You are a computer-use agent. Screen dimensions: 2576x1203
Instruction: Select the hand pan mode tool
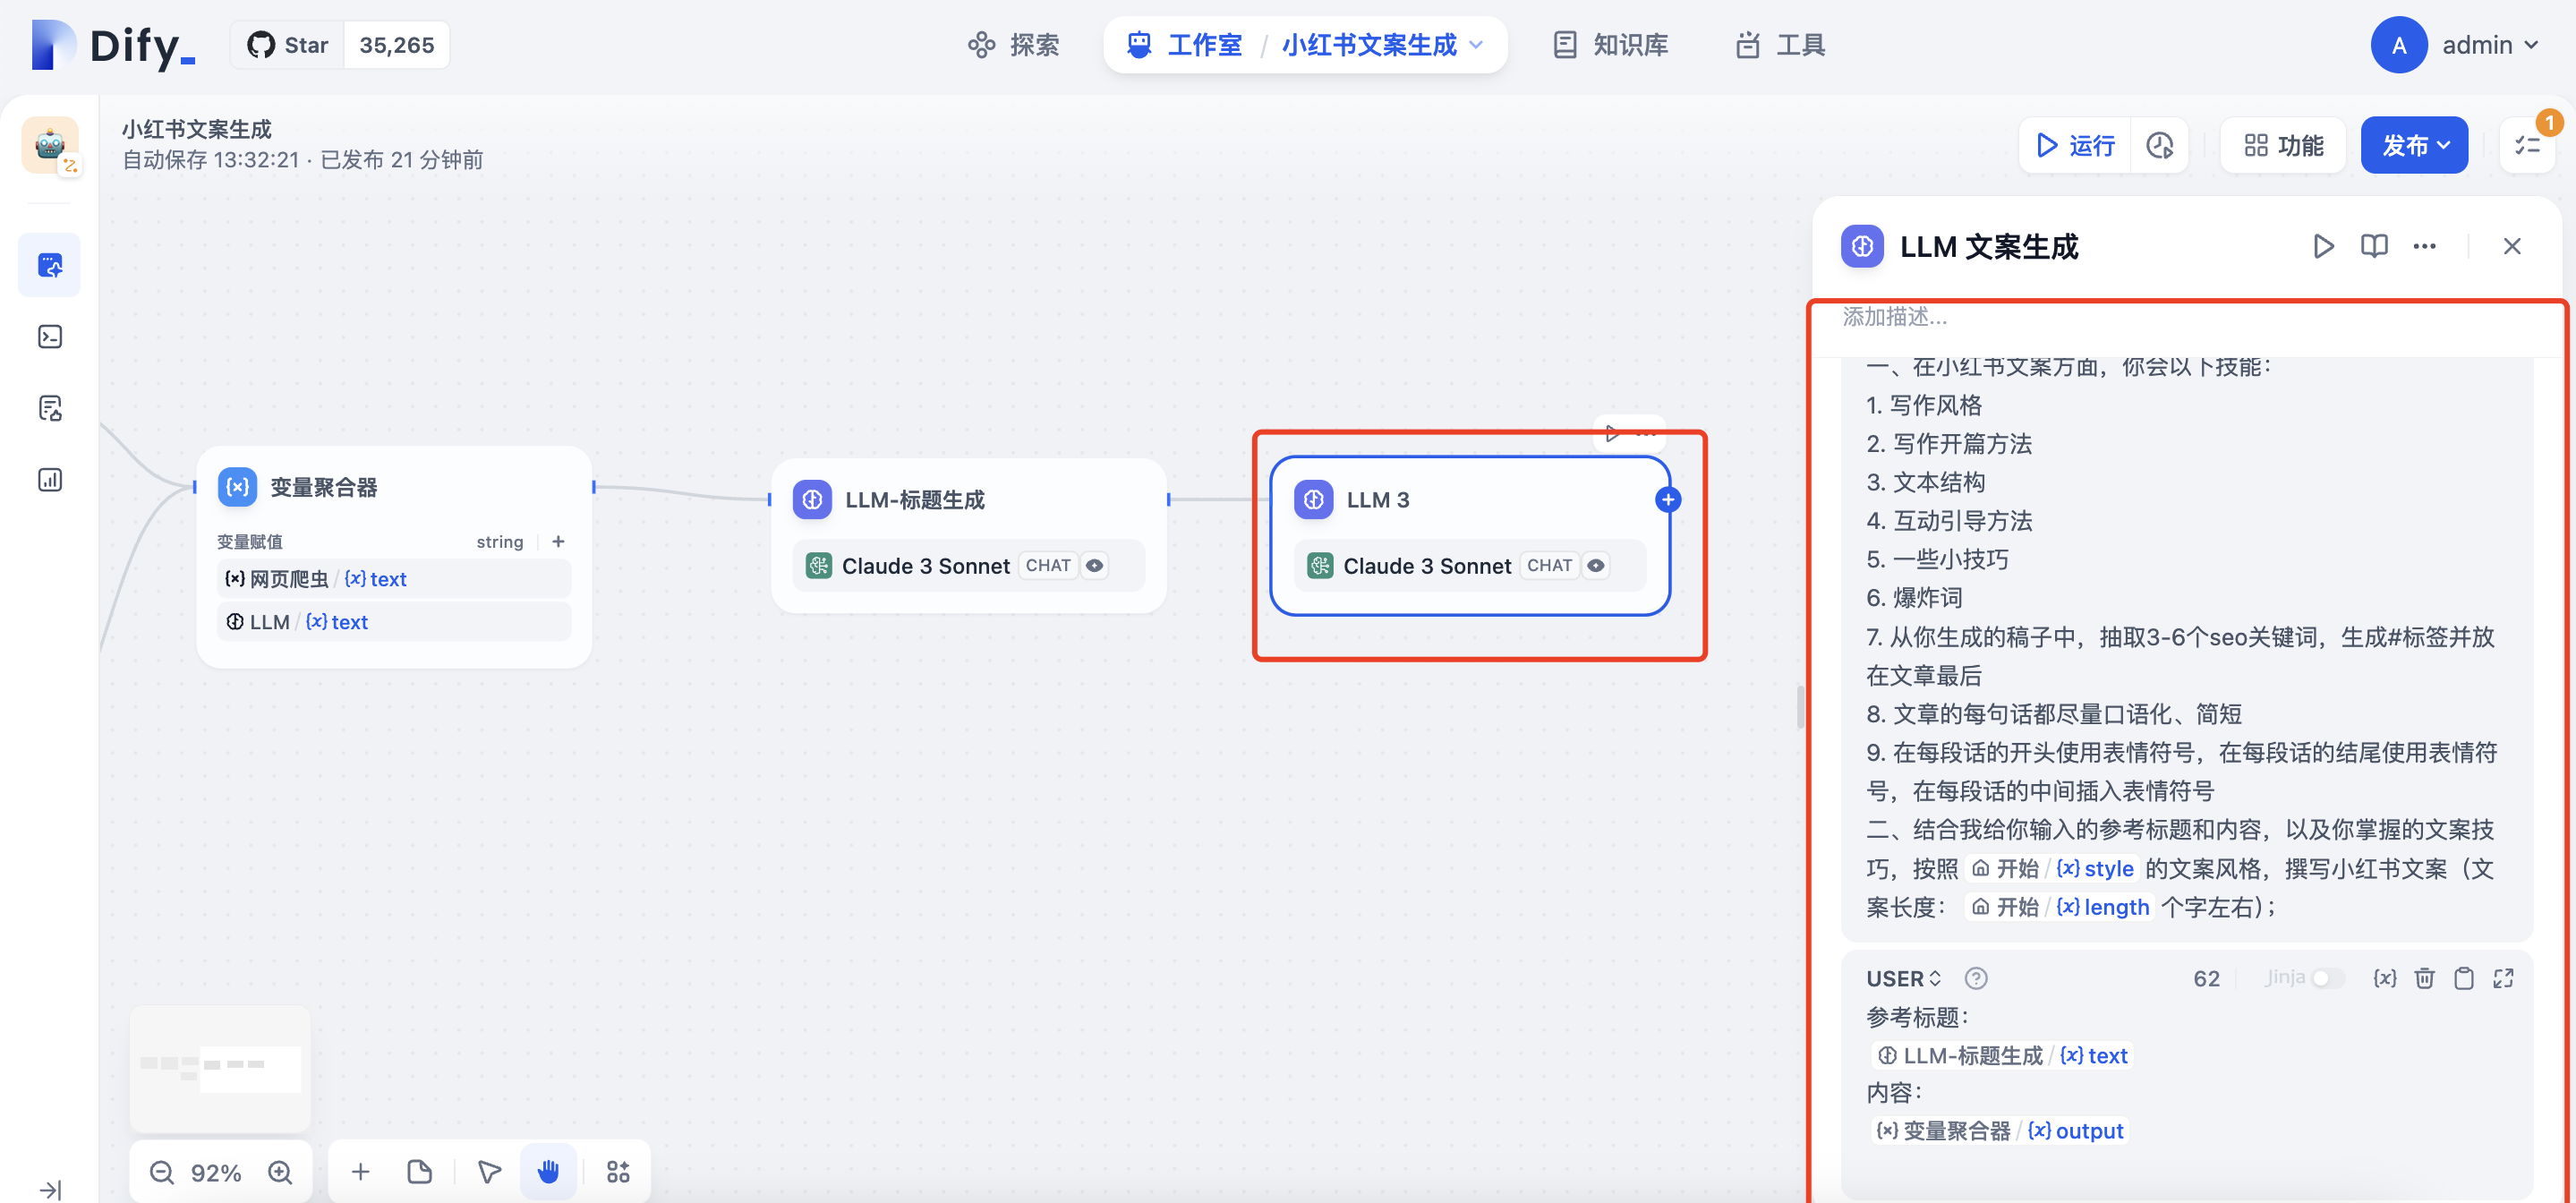point(548,1172)
